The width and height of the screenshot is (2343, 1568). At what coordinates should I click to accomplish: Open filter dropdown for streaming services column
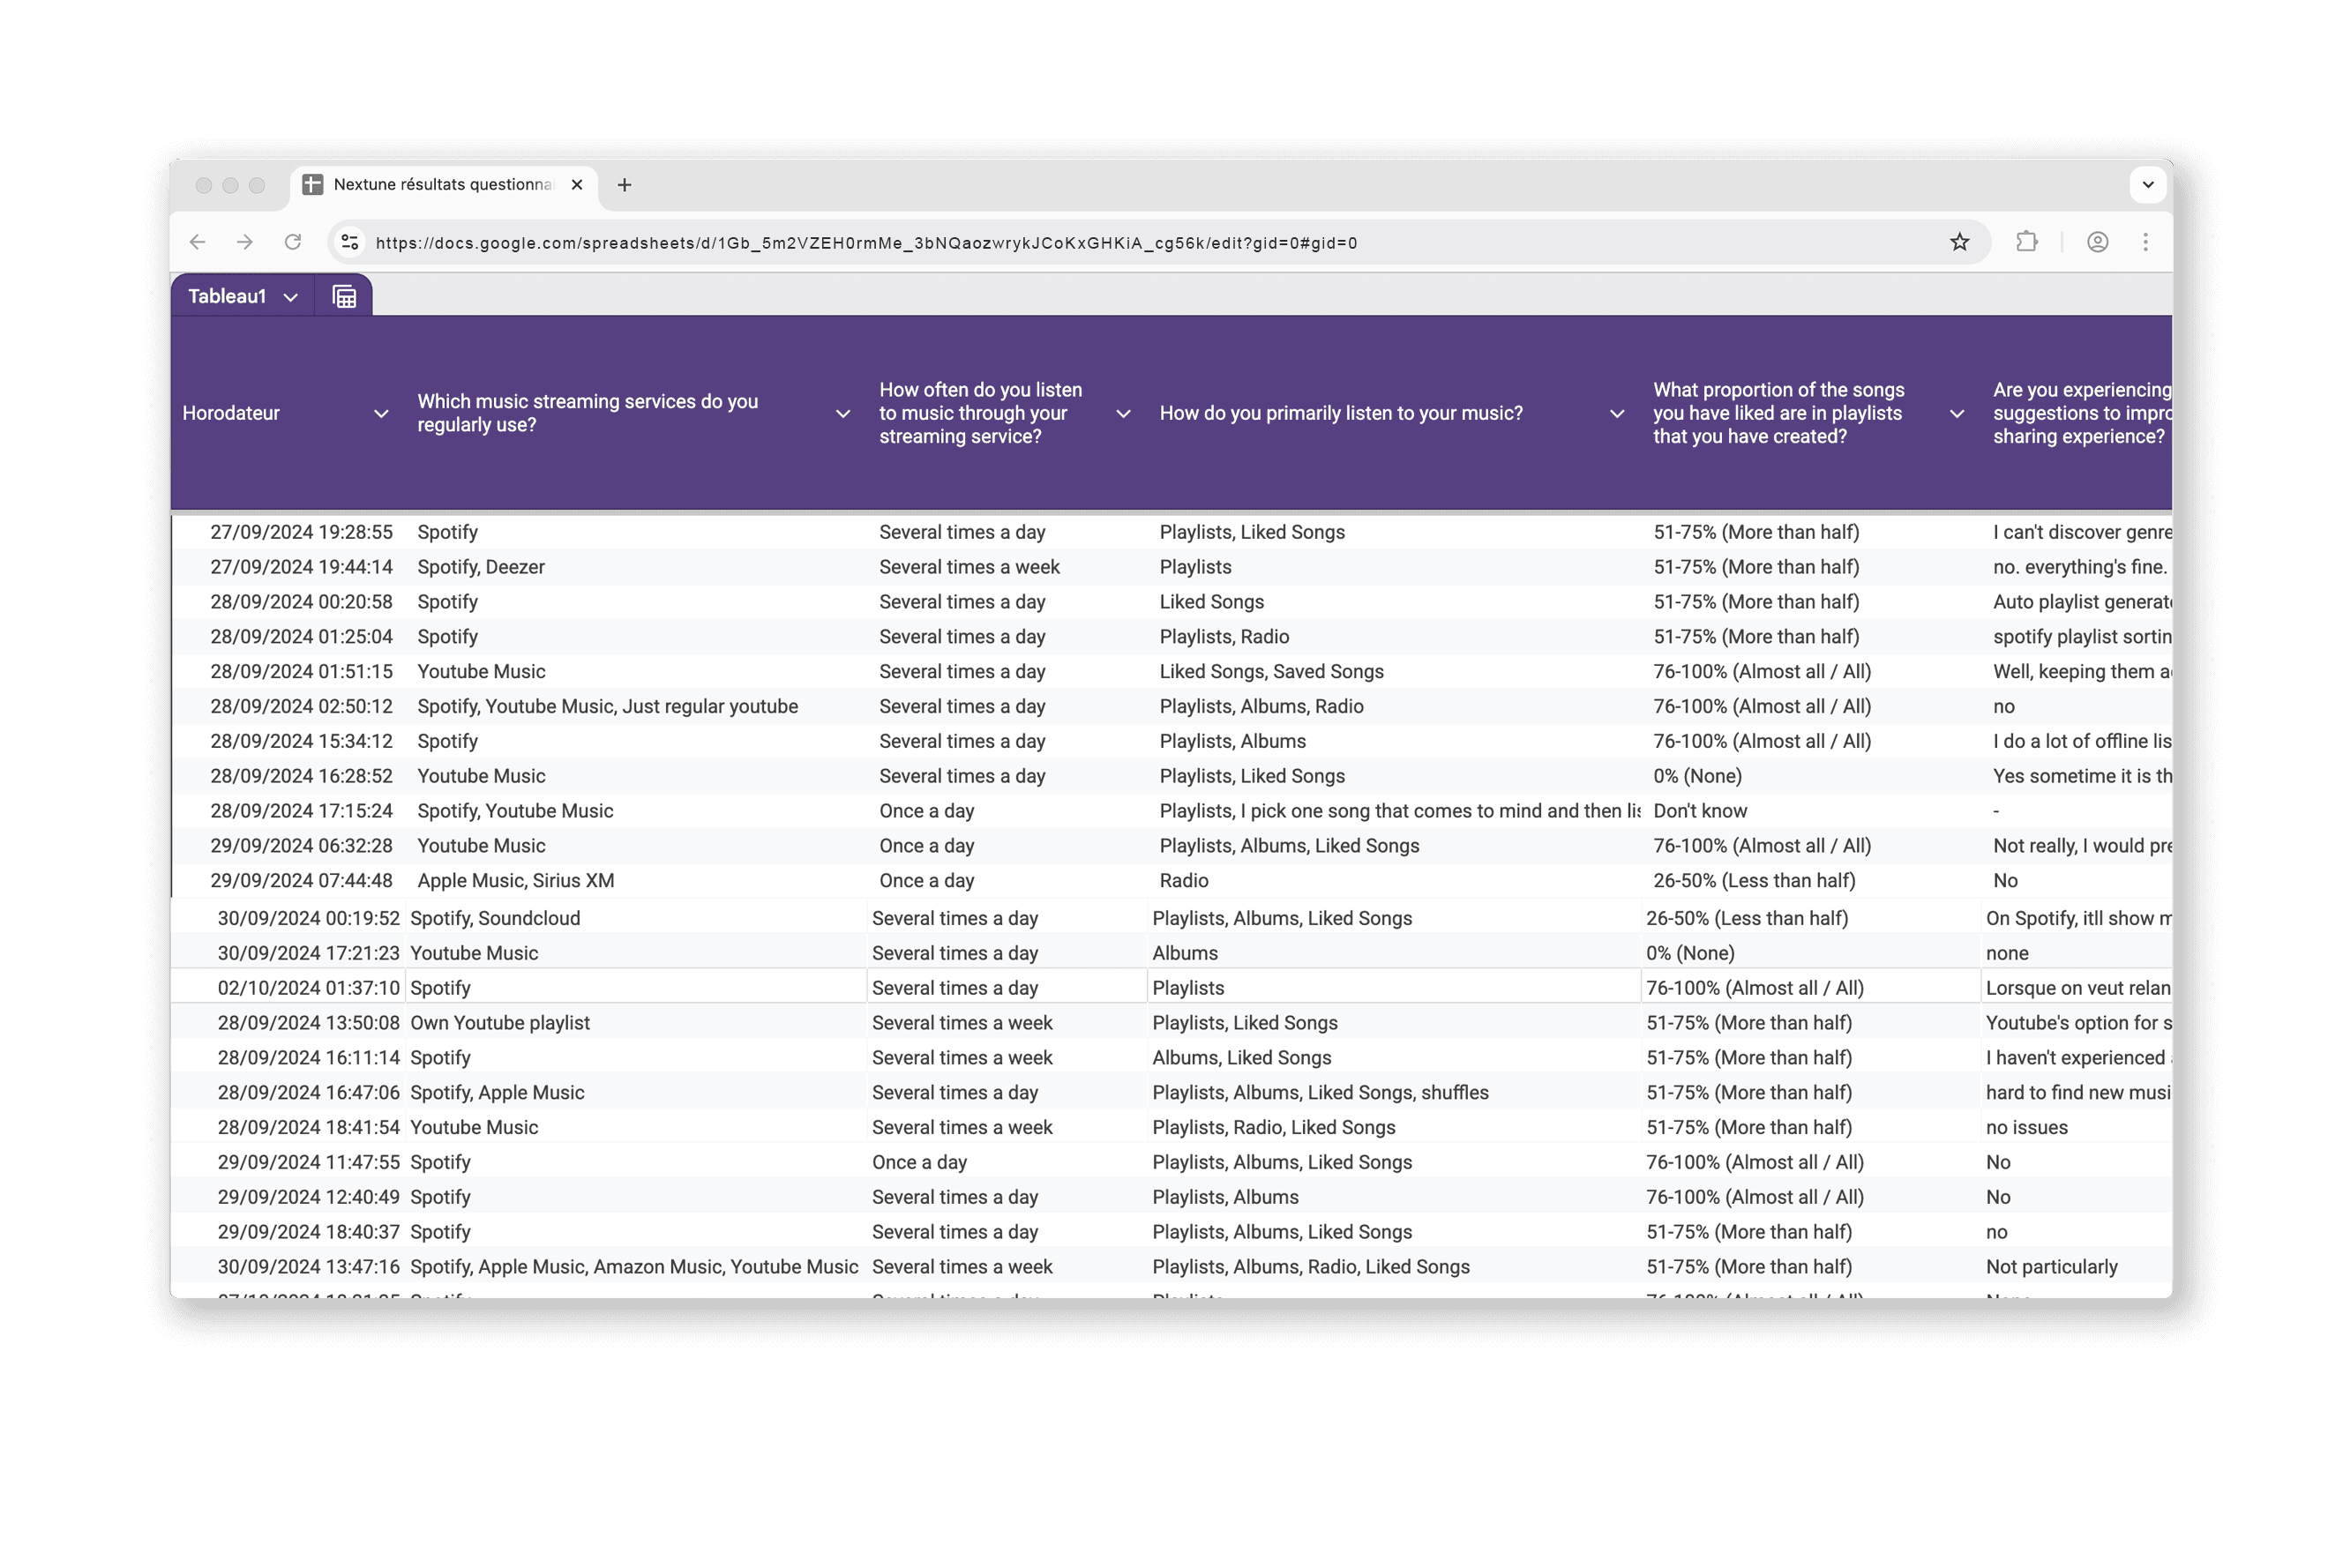pyautogui.click(x=843, y=414)
